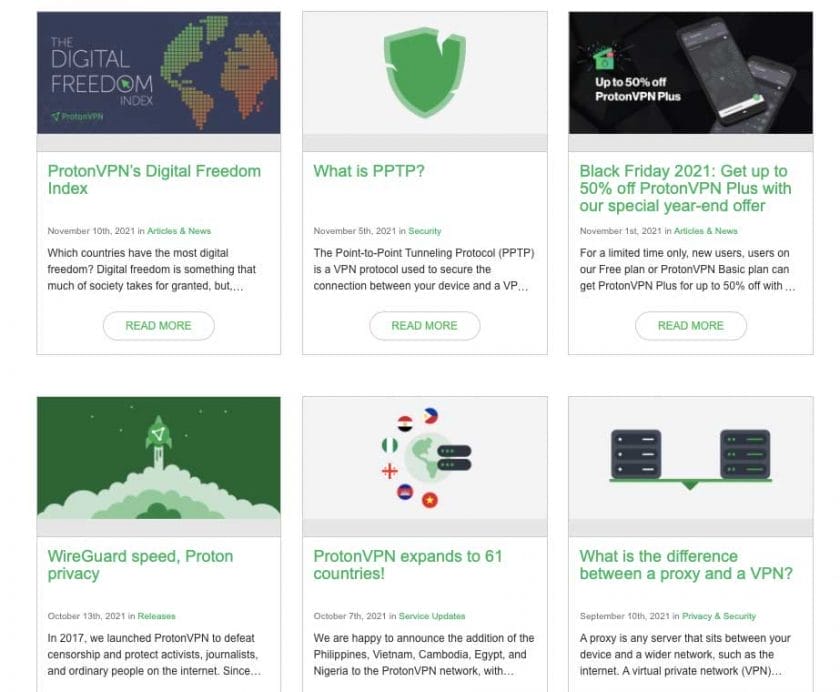The image size is (840, 692).
Task: Click the globe with country flags illustration
Action: pos(425,458)
